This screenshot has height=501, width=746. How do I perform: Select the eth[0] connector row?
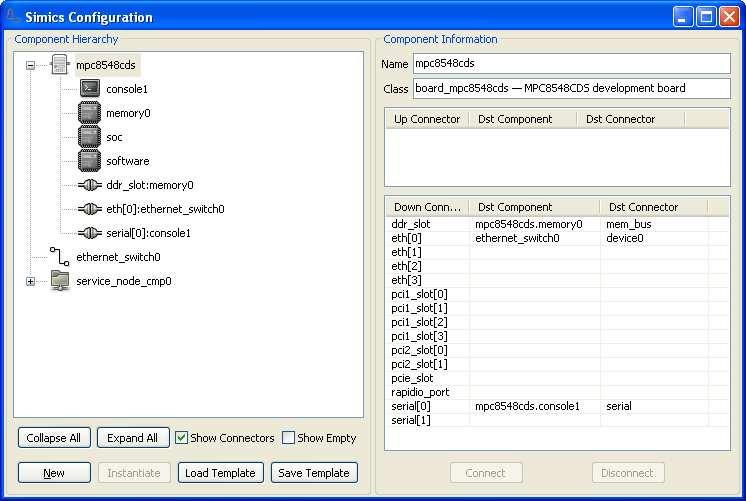[x=557, y=238]
